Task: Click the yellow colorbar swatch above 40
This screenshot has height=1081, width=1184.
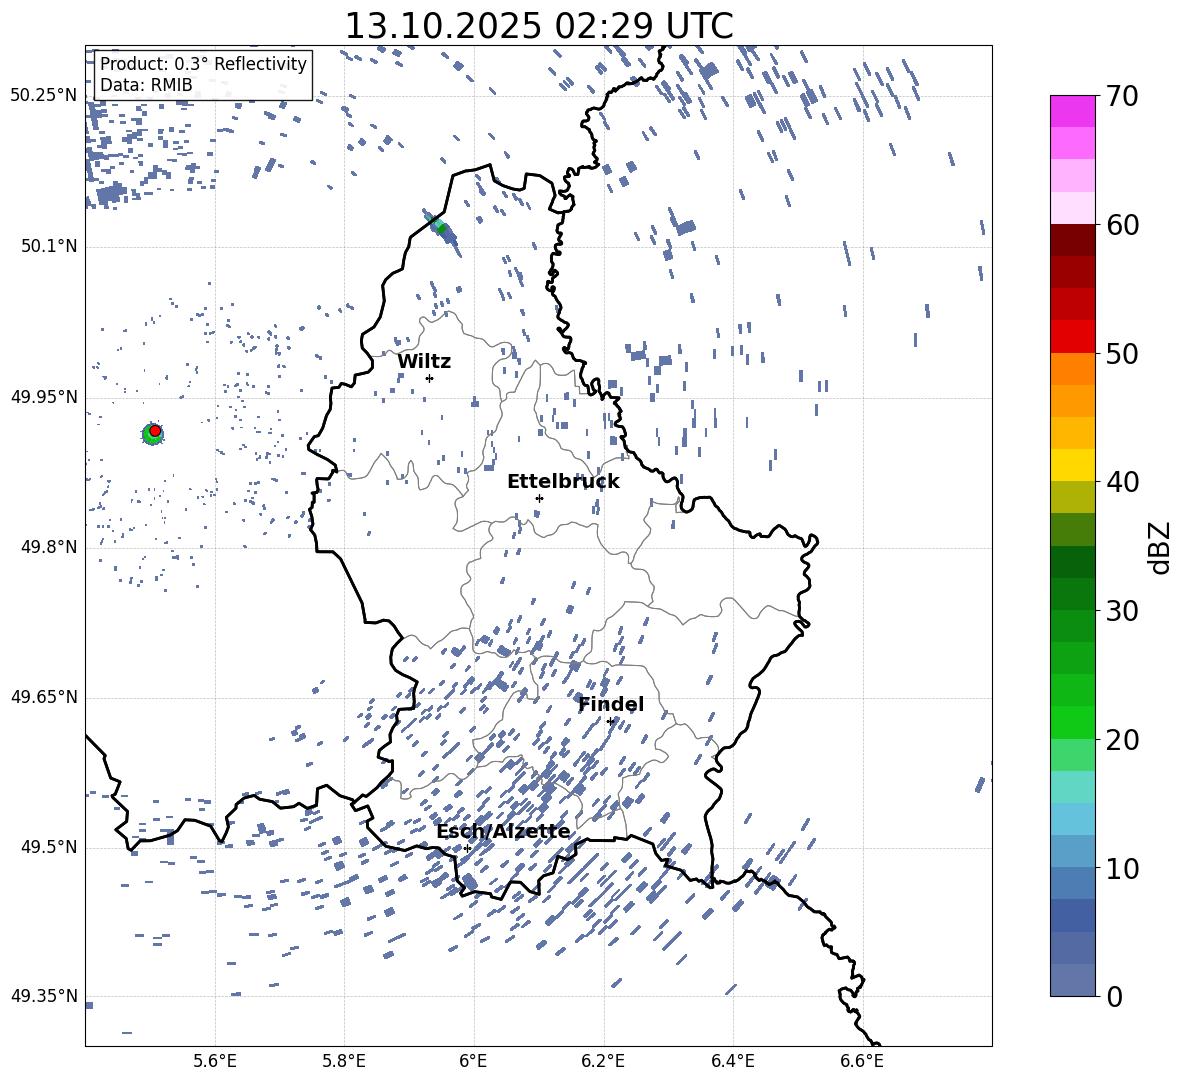Action: pyautogui.click(x=1073, y=465)
